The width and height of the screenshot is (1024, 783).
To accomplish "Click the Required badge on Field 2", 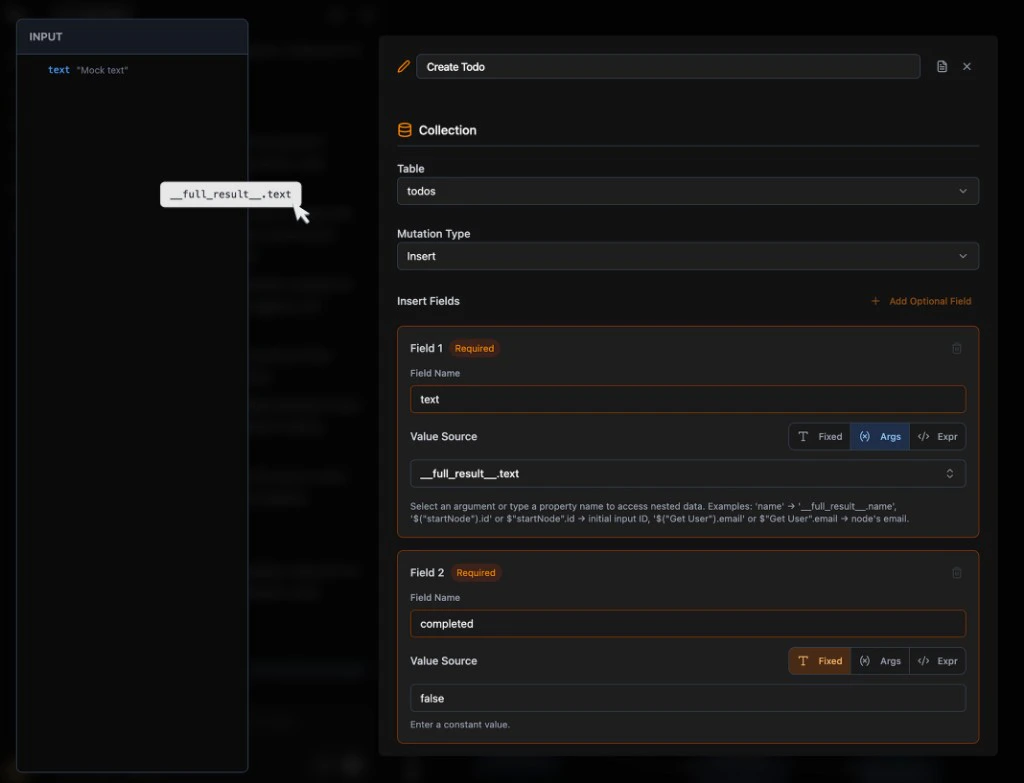I will (x=475, y=573).
